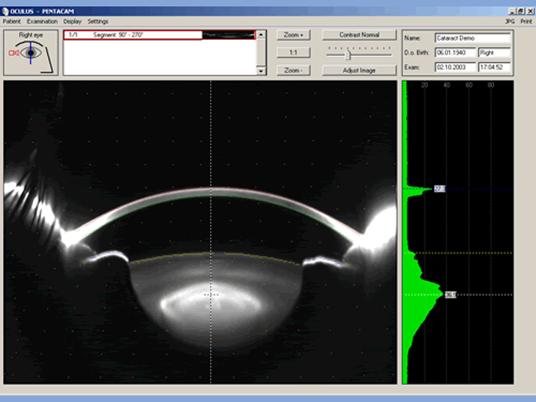Image resolution: width=536 pixels, height=402 pixels.
Task: Select the Segment 90° - 270° list entry
Action: pyautogui.click(x=160, y=35)
